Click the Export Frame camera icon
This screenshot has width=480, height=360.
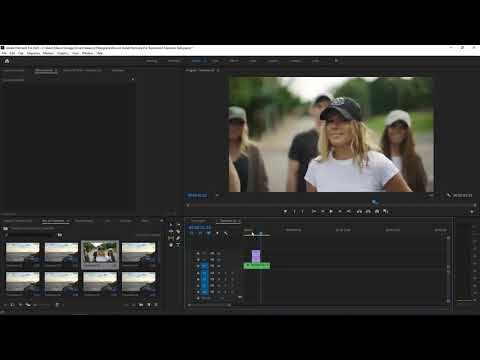pyautogui.click(x=377, y=212)
